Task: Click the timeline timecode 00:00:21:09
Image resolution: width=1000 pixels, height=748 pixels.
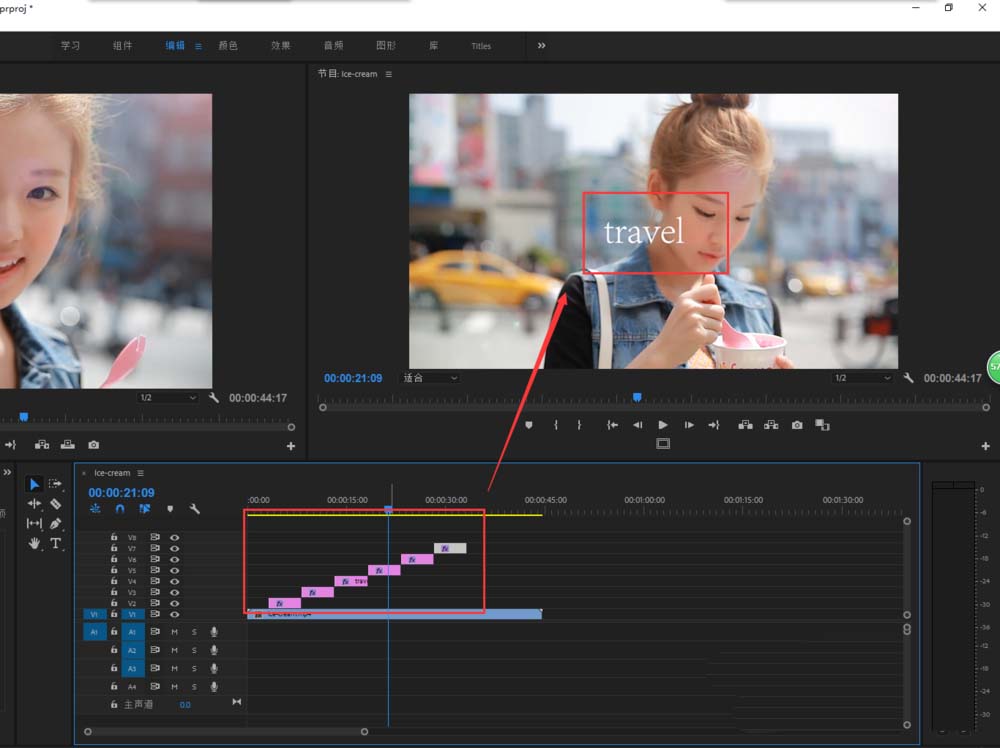Action: click(x=121, y=493)
